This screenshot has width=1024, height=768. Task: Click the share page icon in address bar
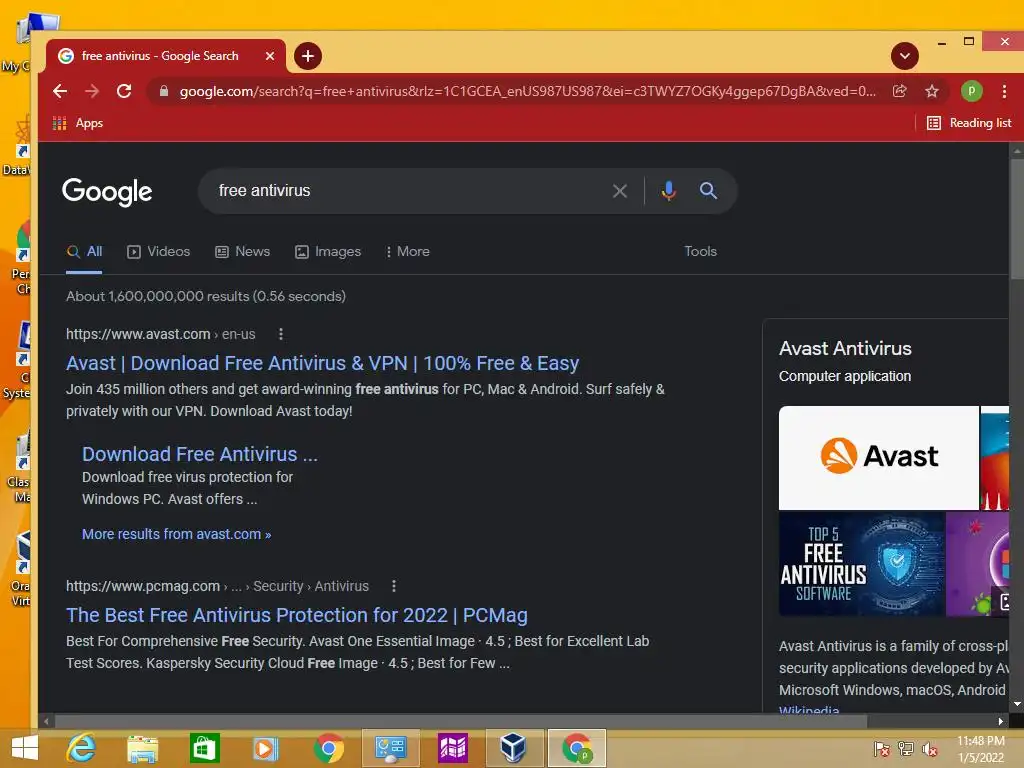[900, 91]
